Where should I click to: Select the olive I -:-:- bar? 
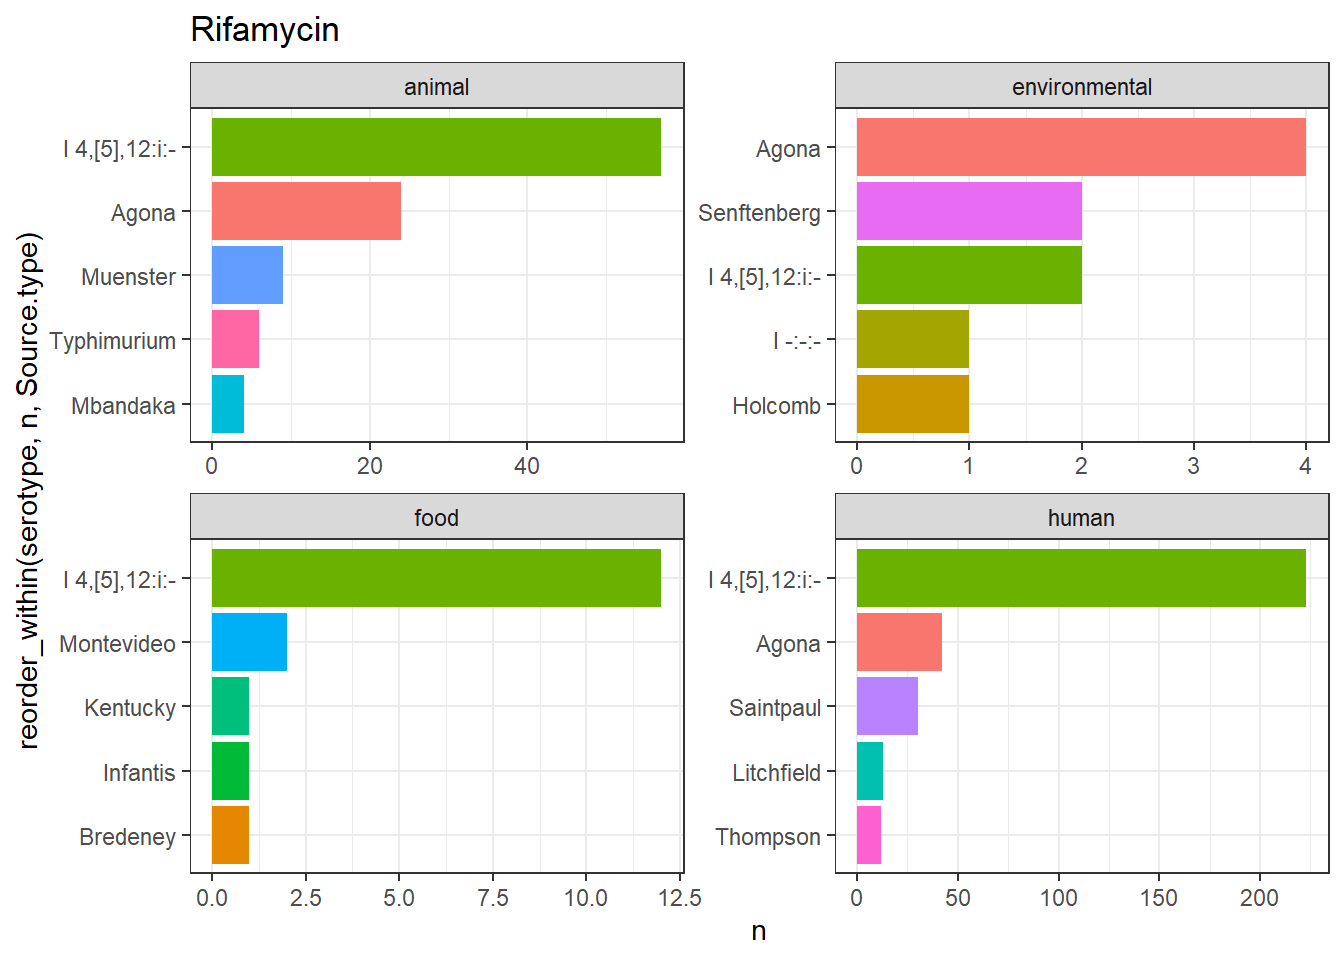913,339
